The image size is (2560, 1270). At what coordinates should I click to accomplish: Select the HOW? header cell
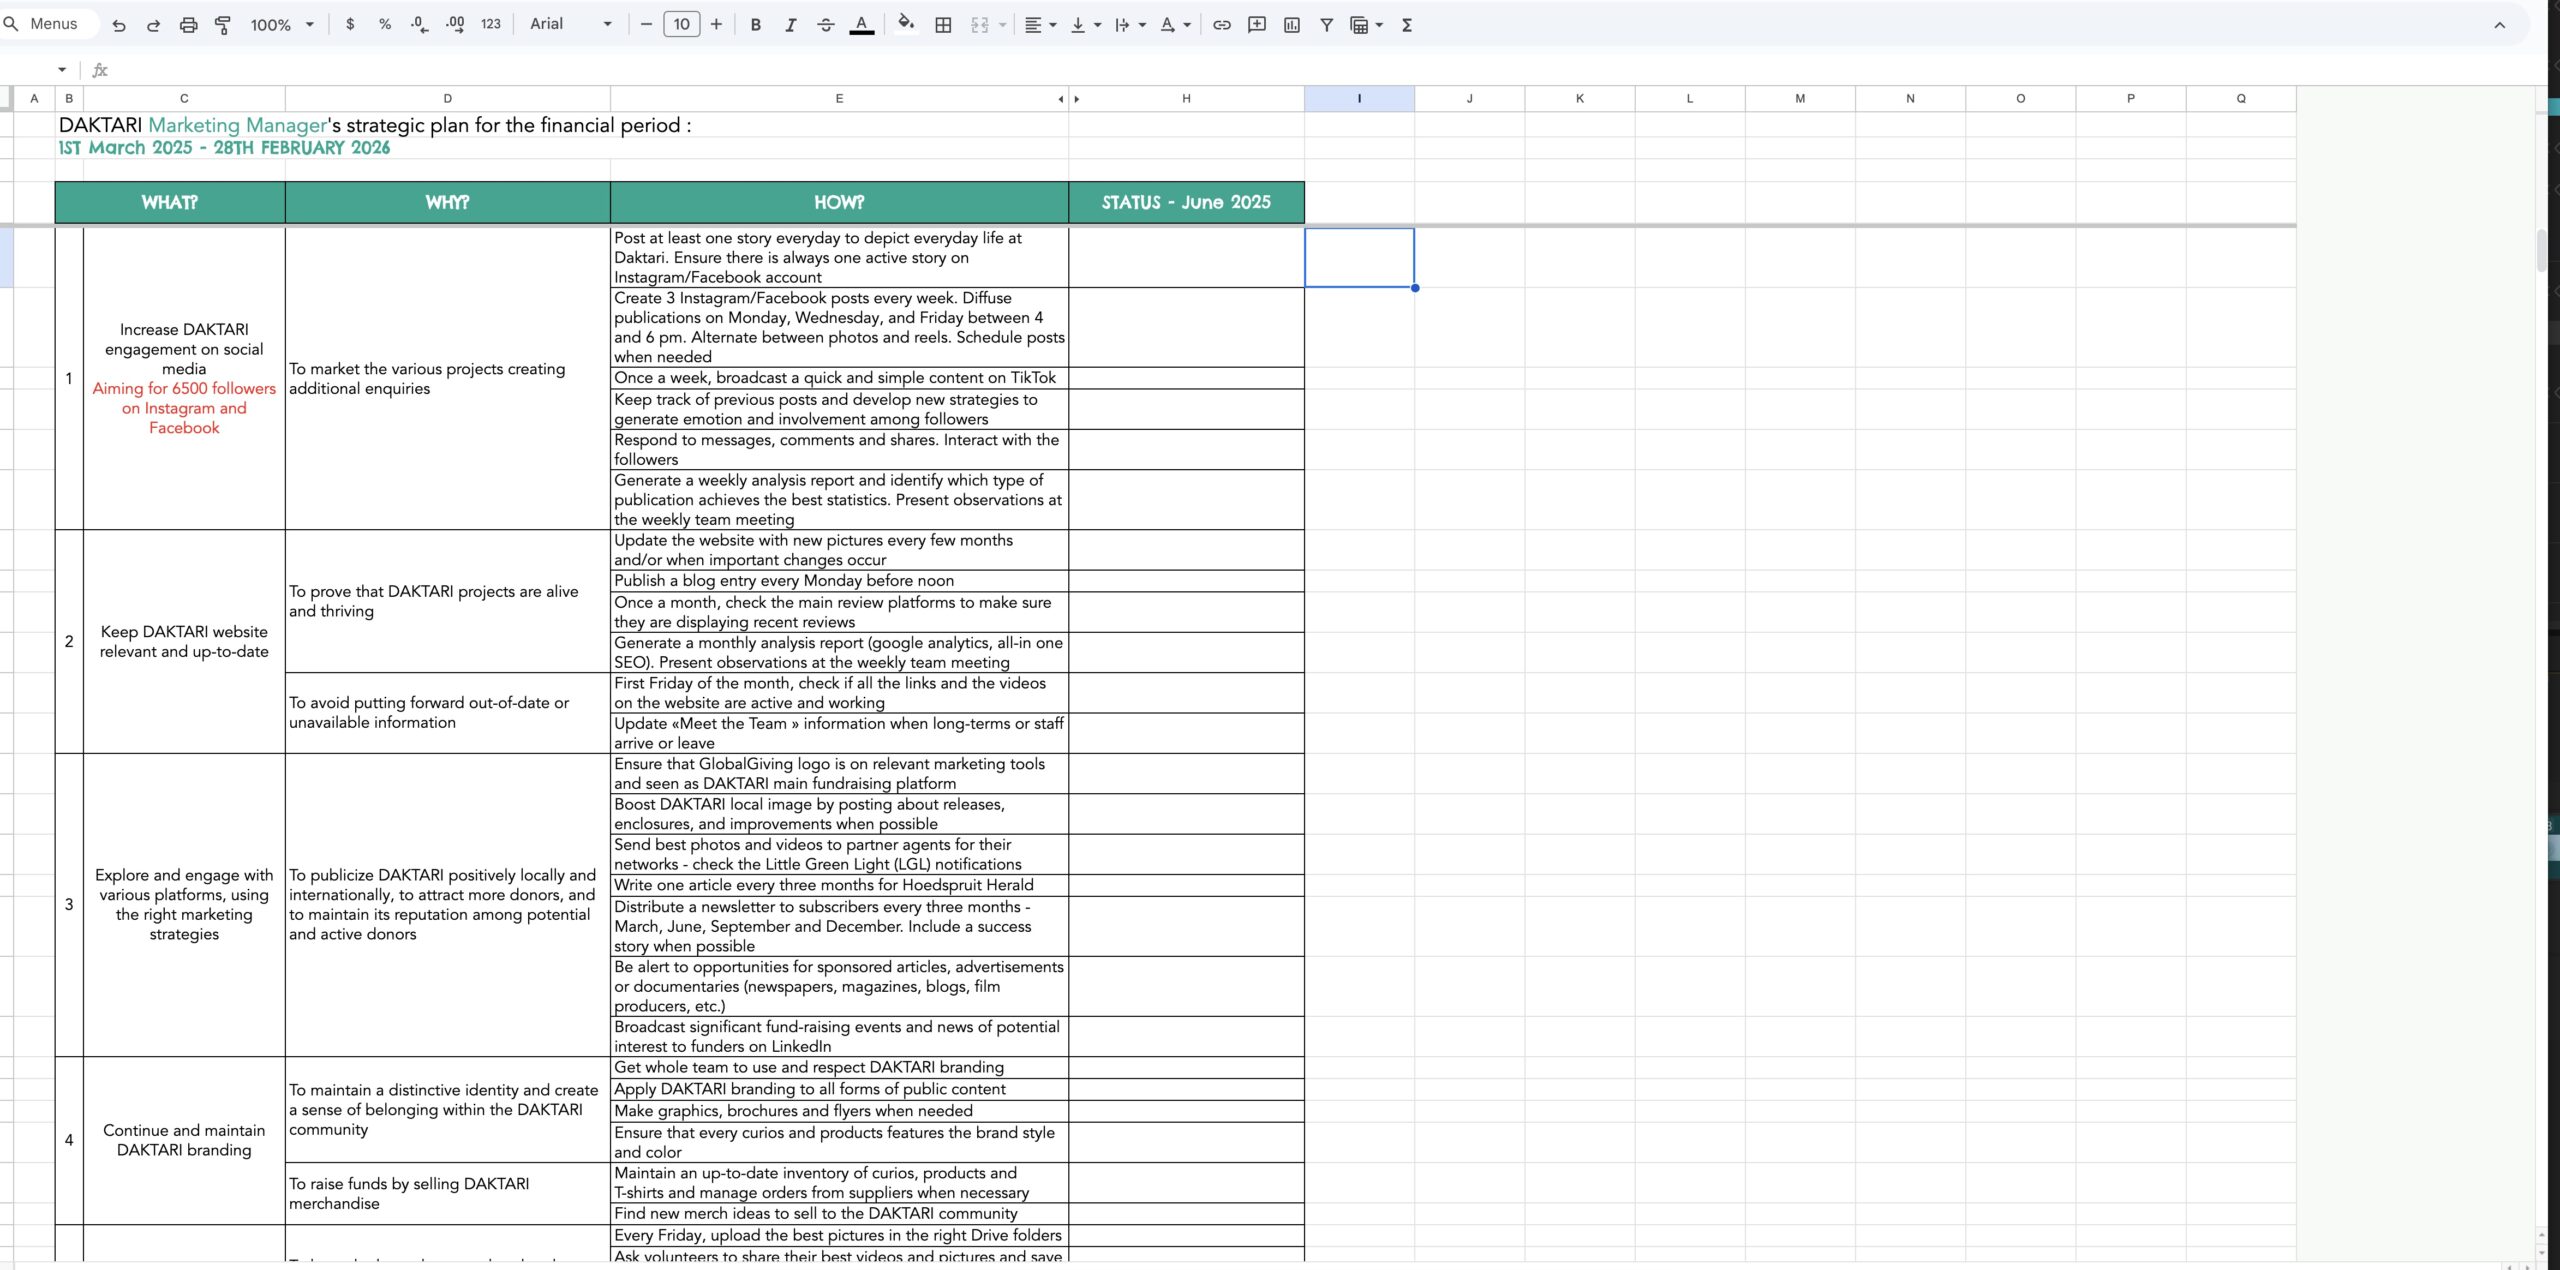pos(839,202)
